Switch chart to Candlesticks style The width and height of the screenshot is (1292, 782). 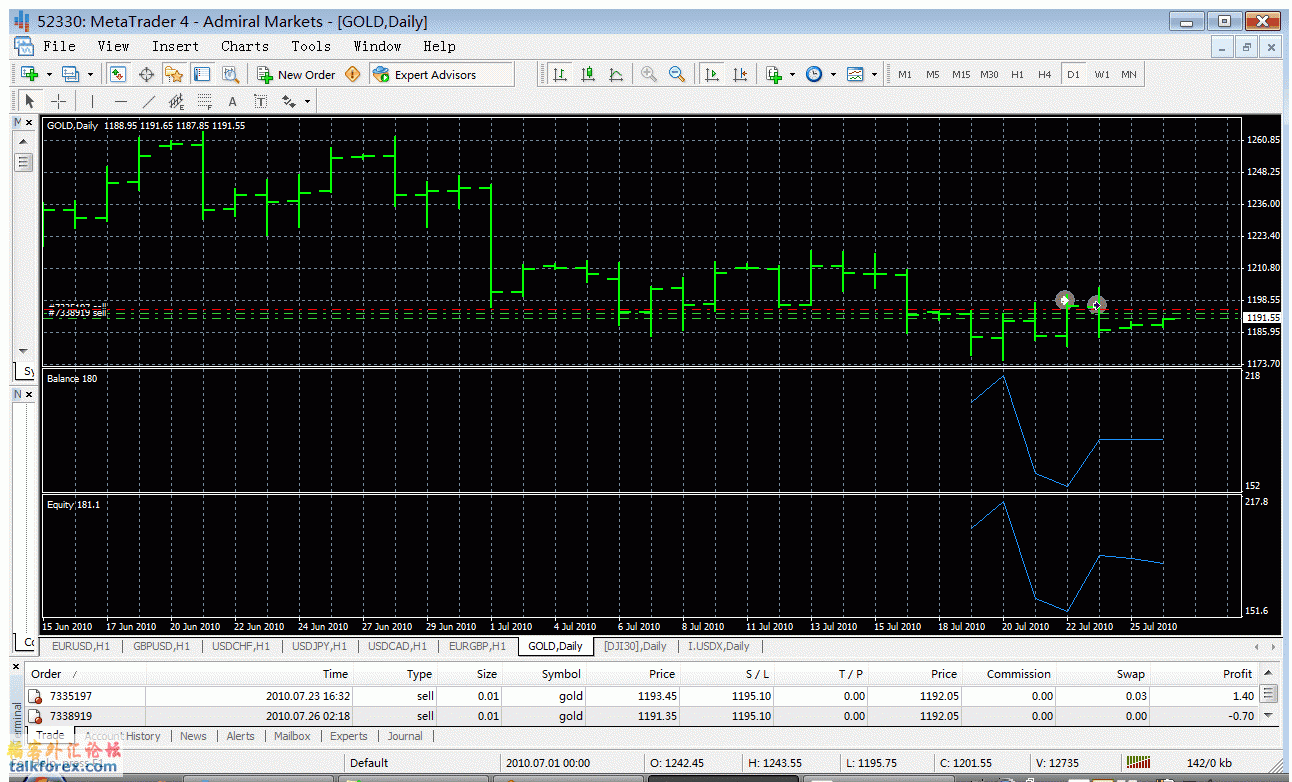click(x=588, y=74)
